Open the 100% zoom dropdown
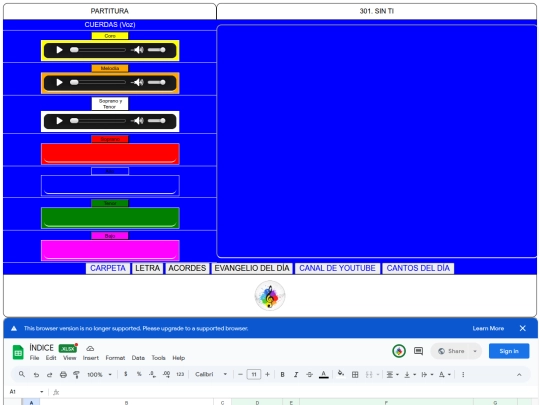Viewport: 540px width, 405px height. (100, 374)
